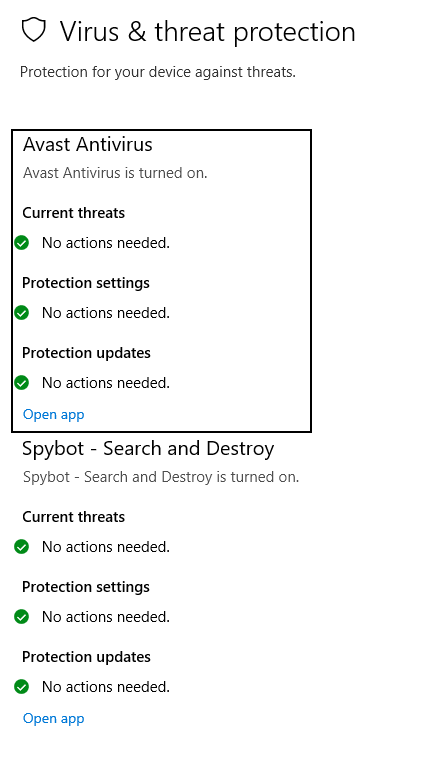The width and height of the screenshot is (440, 772).
Task: Select Protection settings label under Spybot
Action: tap(86, 587)
